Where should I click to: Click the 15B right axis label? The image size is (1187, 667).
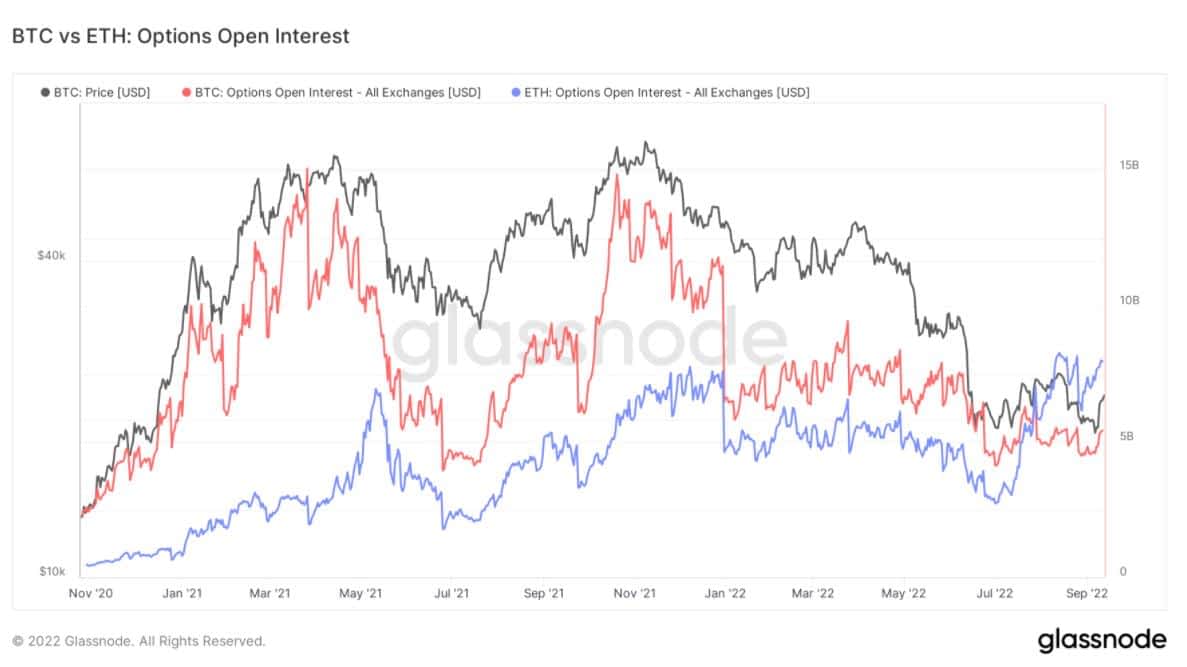coord(1129,165)
